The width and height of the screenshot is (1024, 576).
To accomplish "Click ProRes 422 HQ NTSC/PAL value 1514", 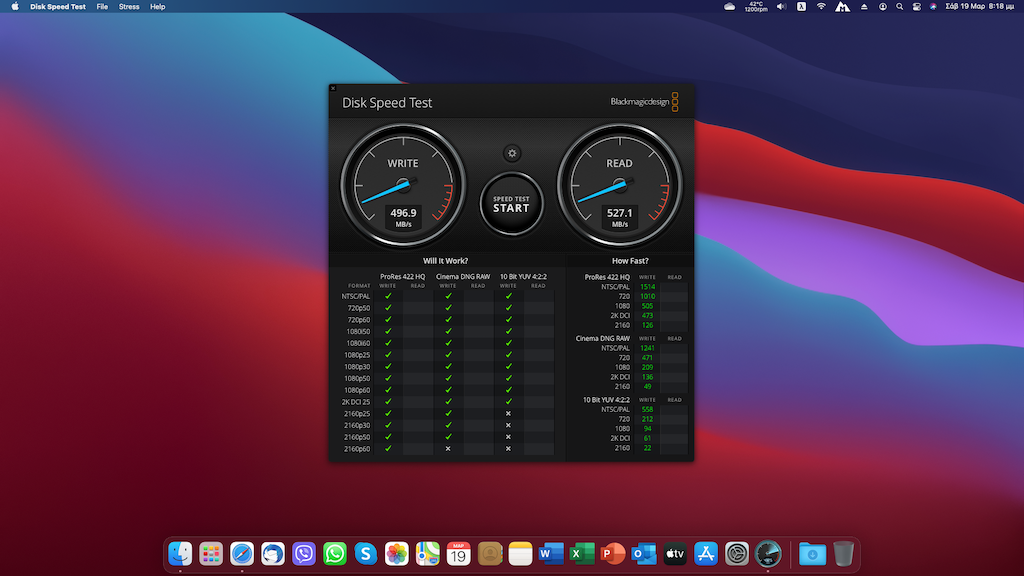I will point(647,287).
